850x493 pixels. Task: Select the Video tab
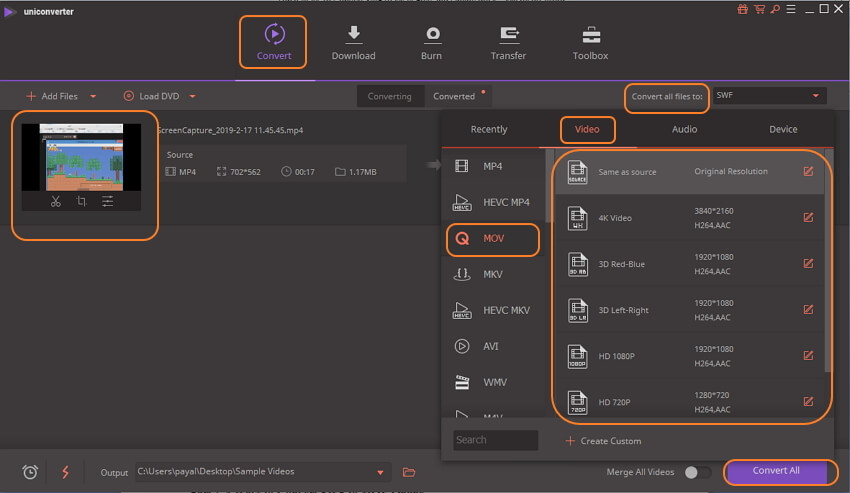(x=587, y=129)
